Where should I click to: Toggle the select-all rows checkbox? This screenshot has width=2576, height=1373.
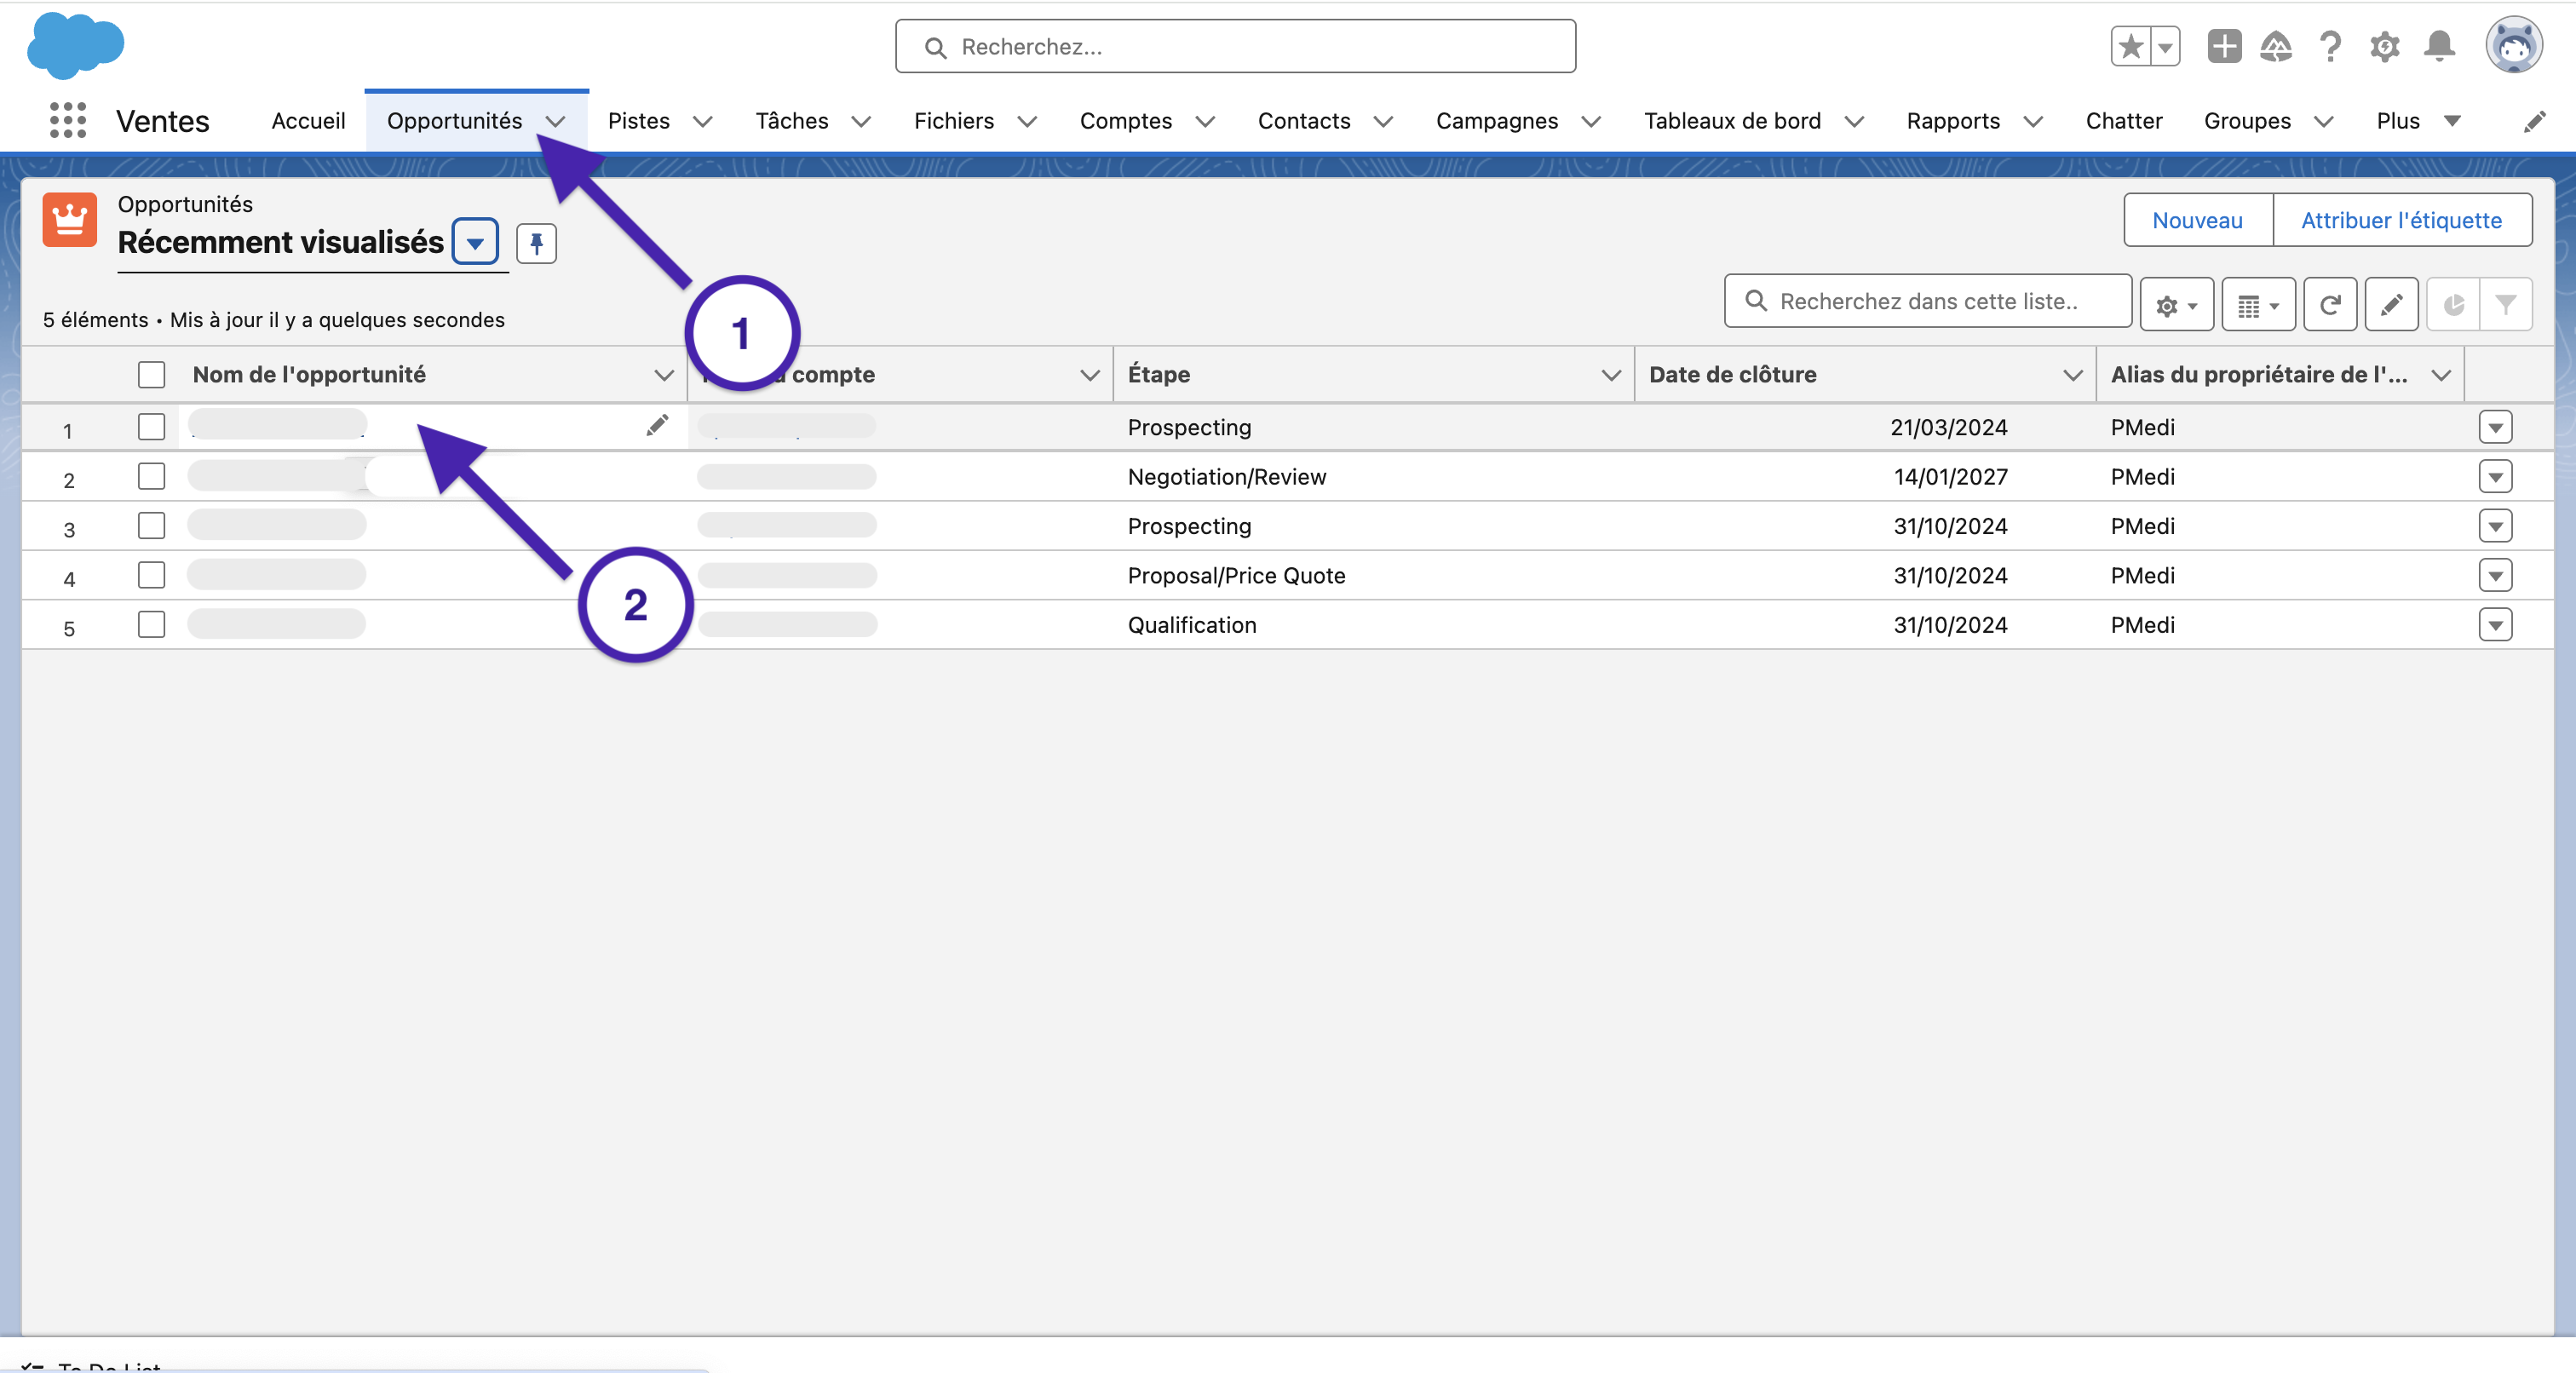click(x=151, y=374)
